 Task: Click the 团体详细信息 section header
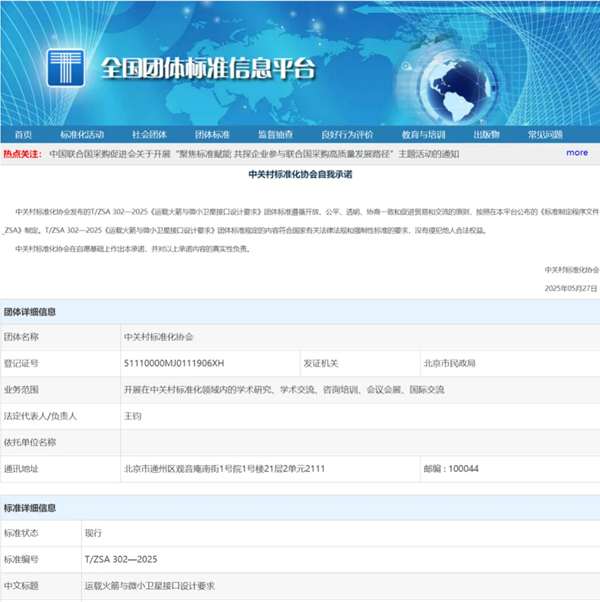30,312
